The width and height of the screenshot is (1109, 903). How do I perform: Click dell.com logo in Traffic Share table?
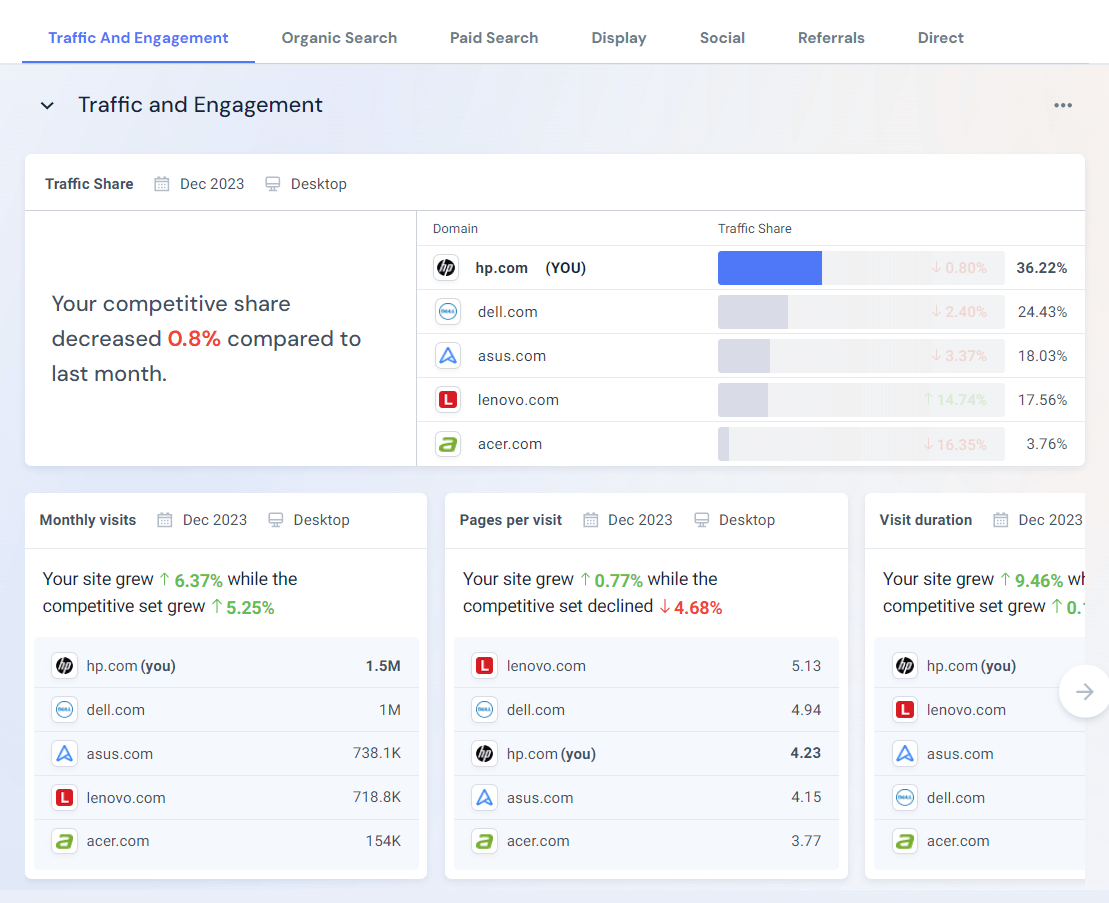(x=448, y=312)
